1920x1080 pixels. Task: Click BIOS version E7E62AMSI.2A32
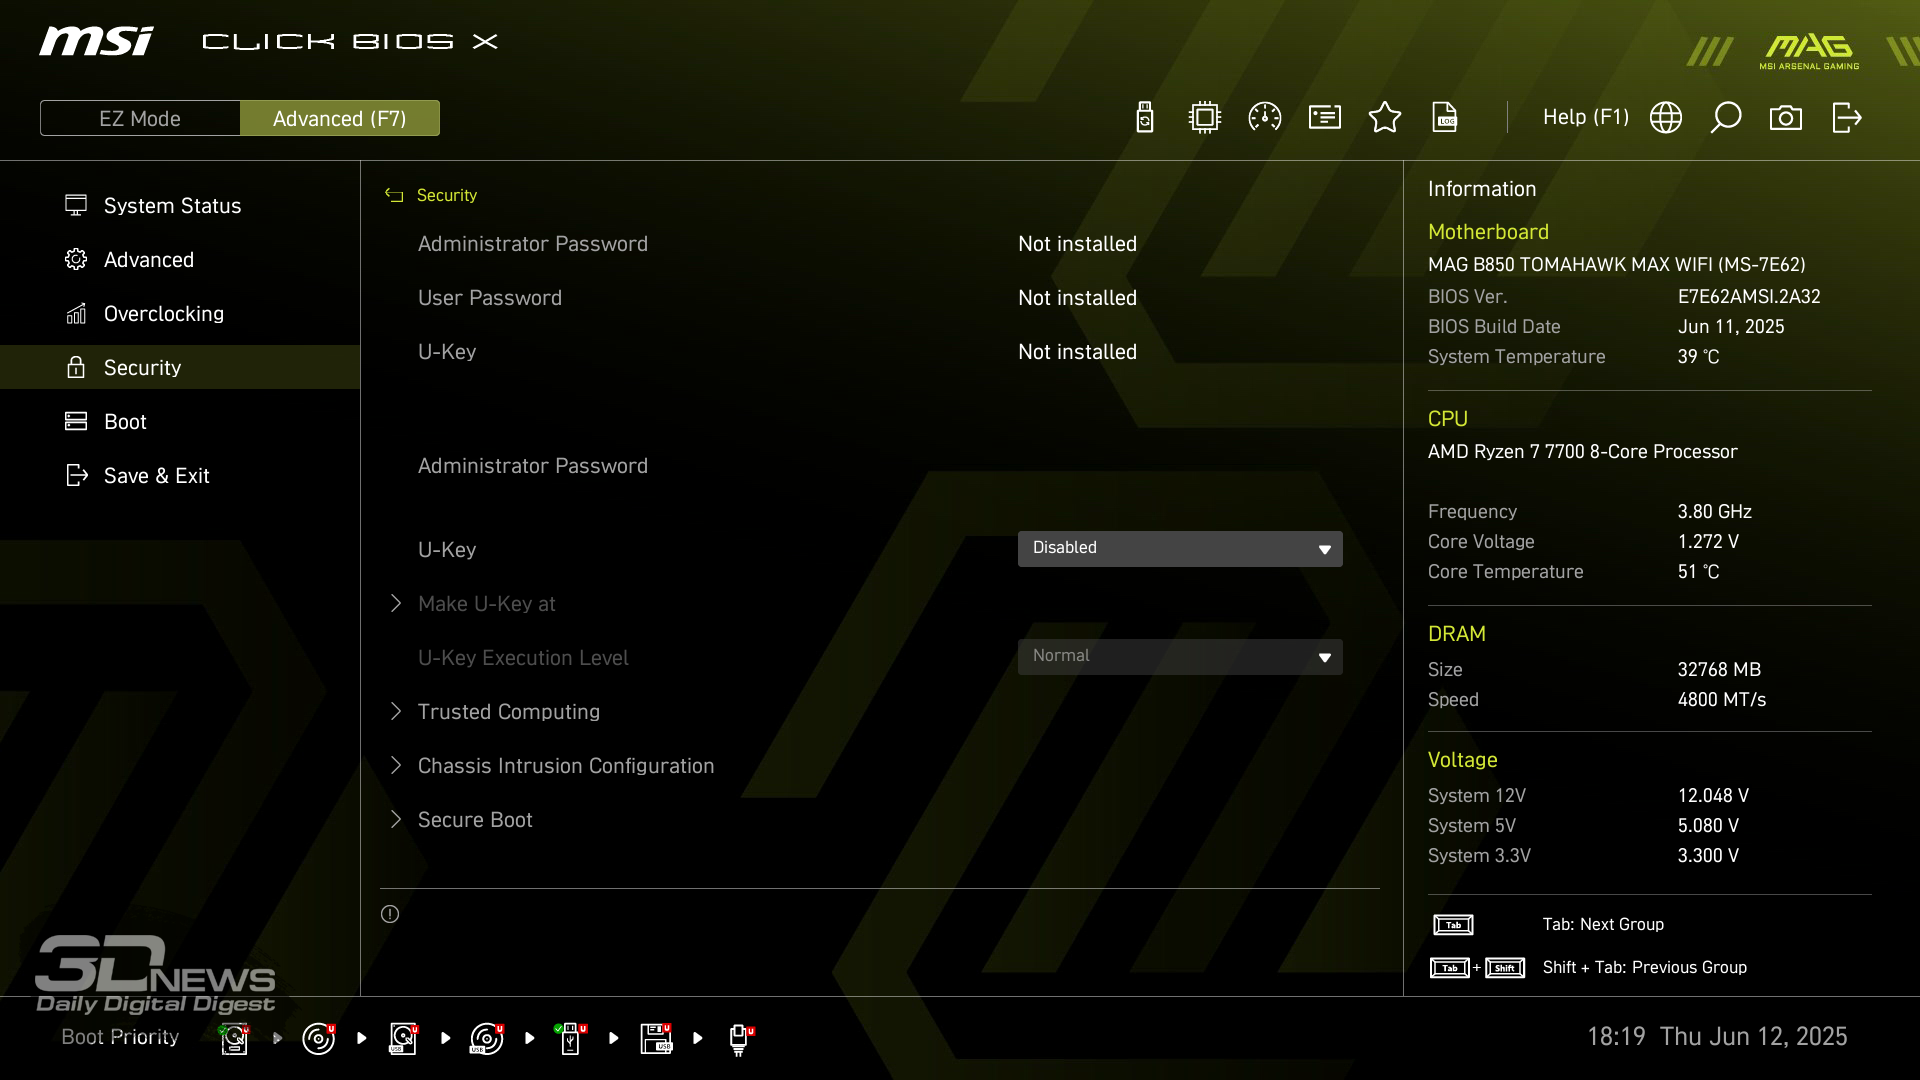[x=1748, y=296]
